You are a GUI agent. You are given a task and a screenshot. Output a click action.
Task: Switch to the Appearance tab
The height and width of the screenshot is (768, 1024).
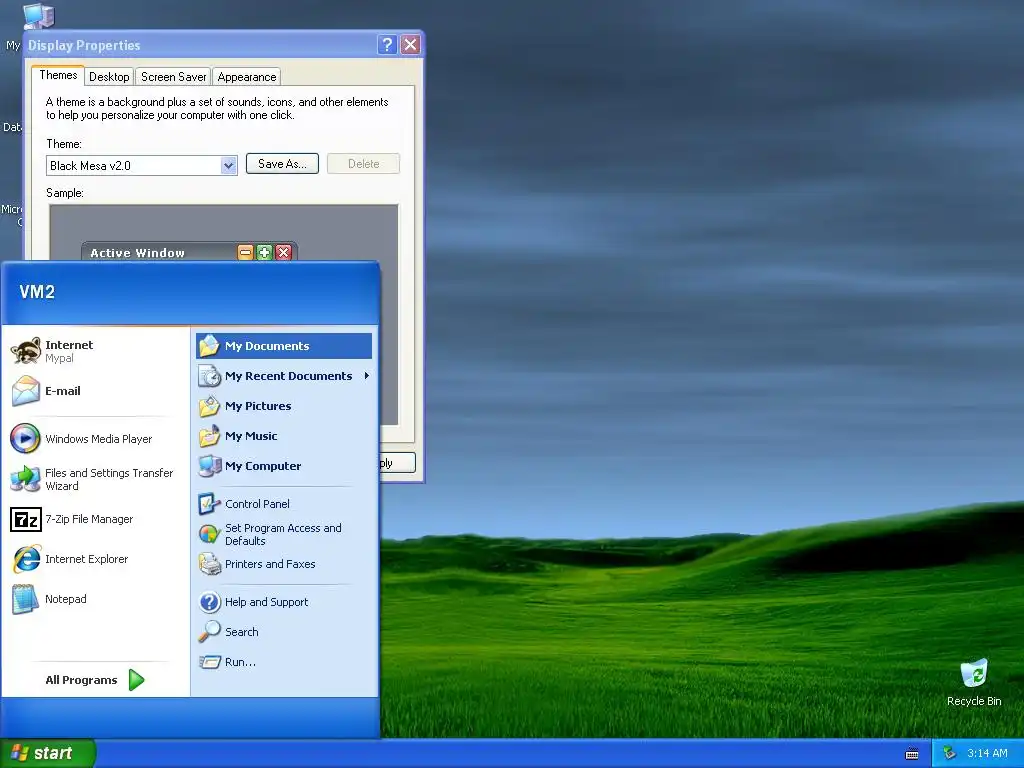coord(247,76)
